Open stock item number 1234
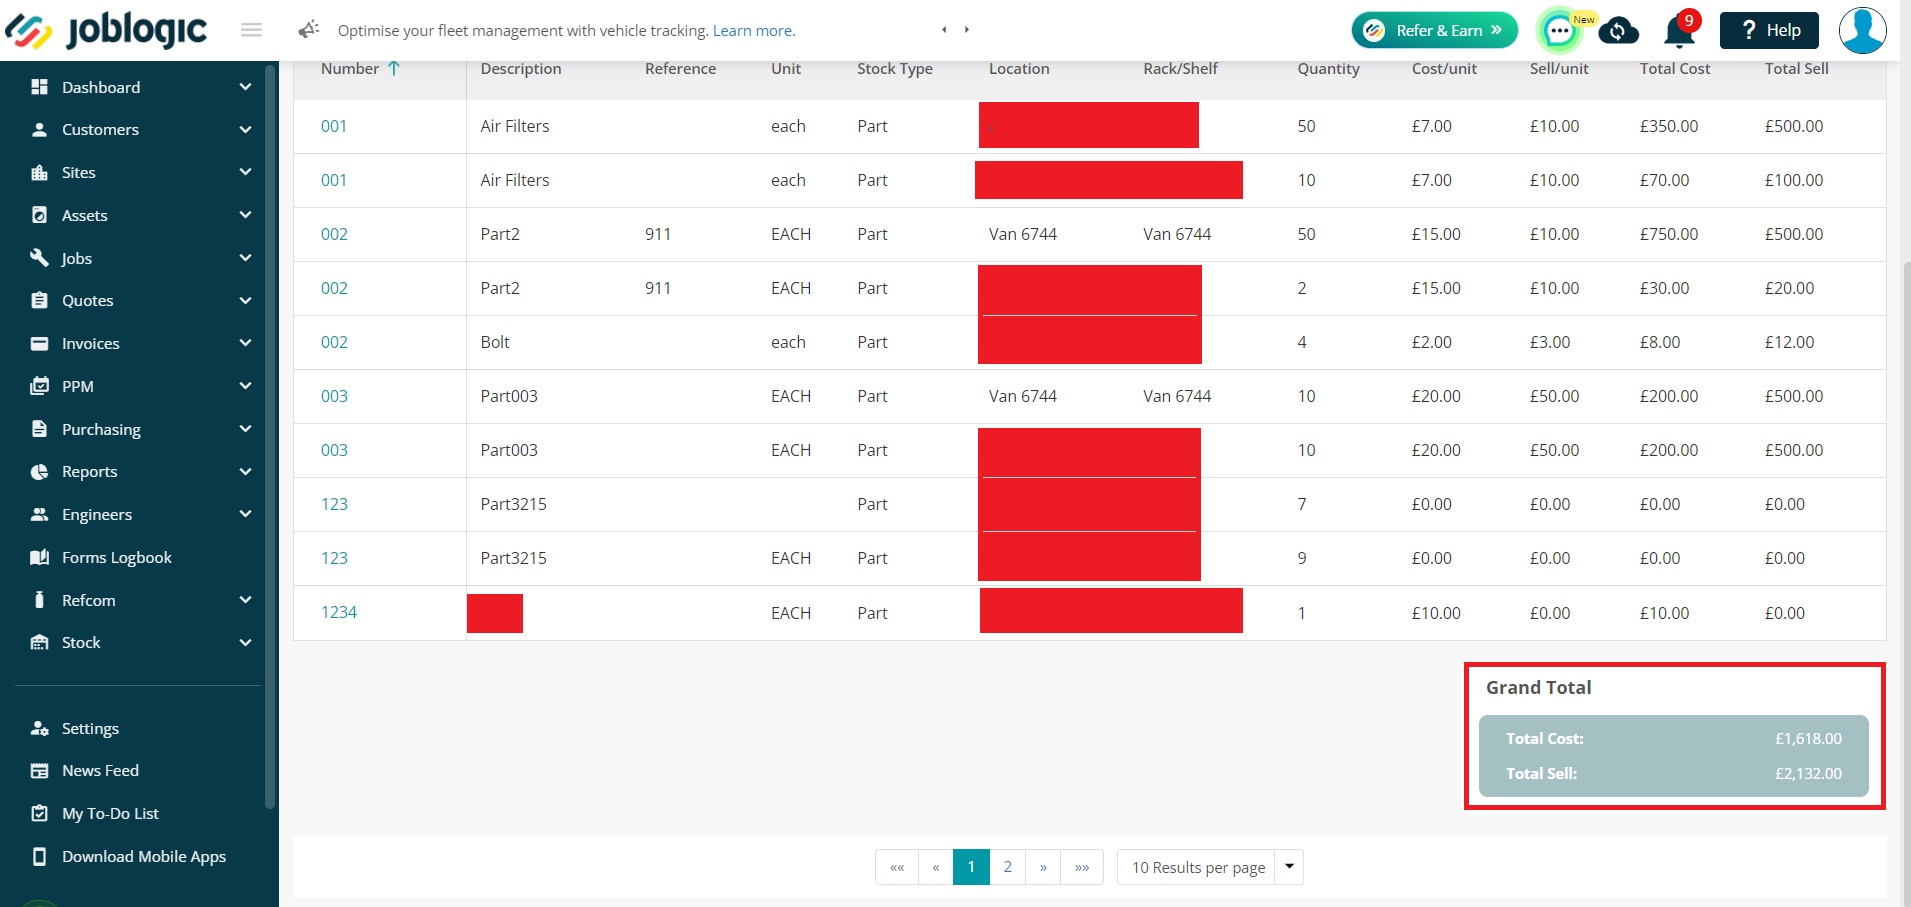 pyautogui.click(x=339, y=612)
